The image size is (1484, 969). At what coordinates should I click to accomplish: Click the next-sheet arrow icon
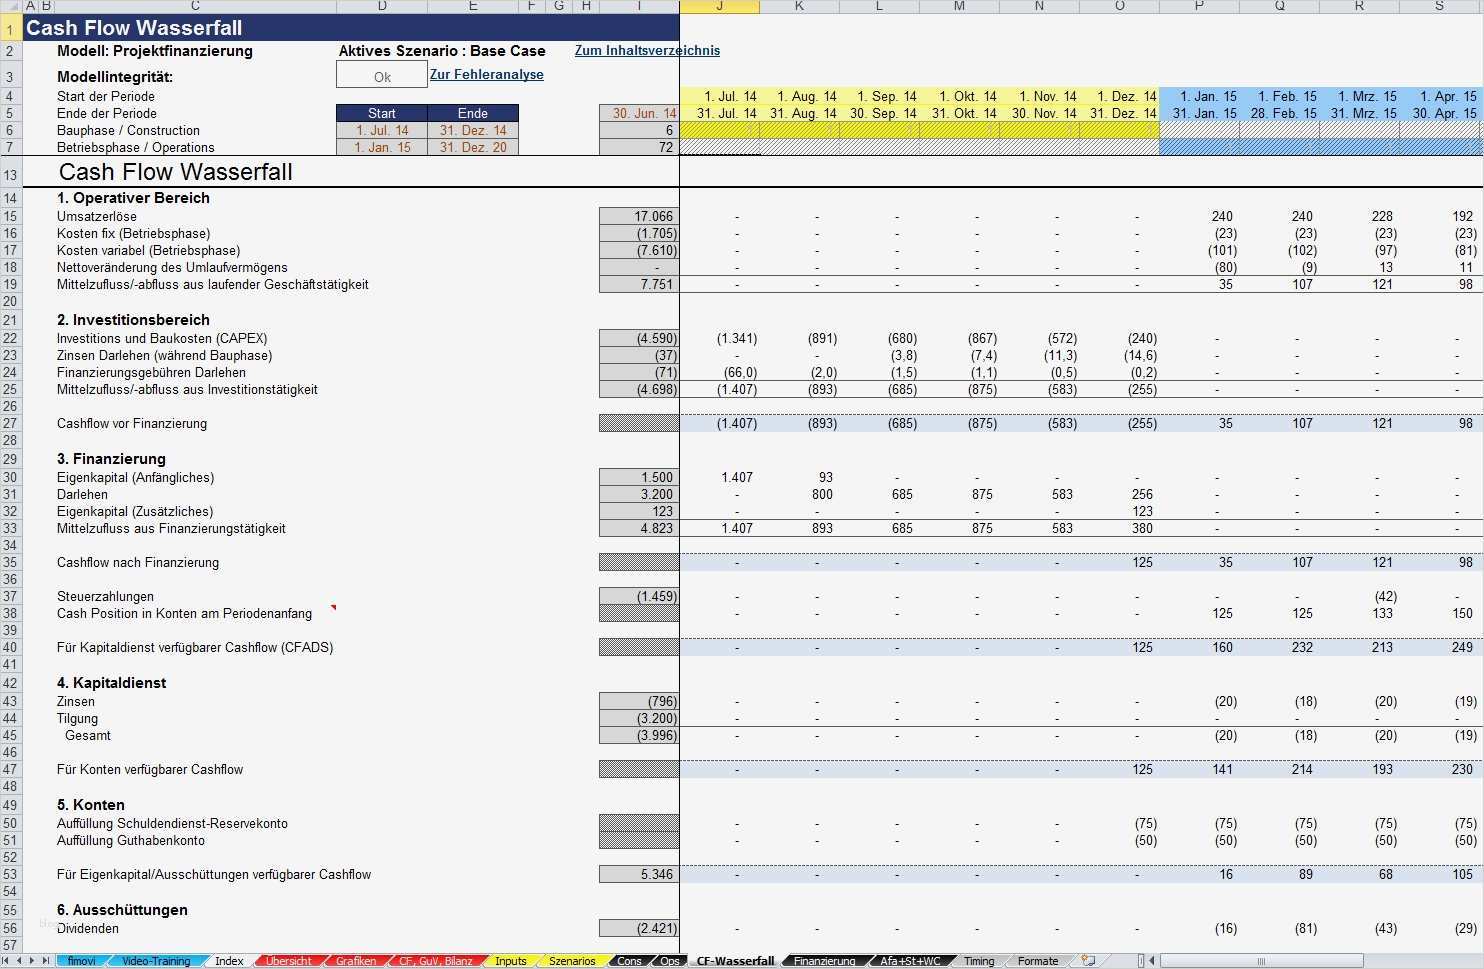click(x=31, y=960)
